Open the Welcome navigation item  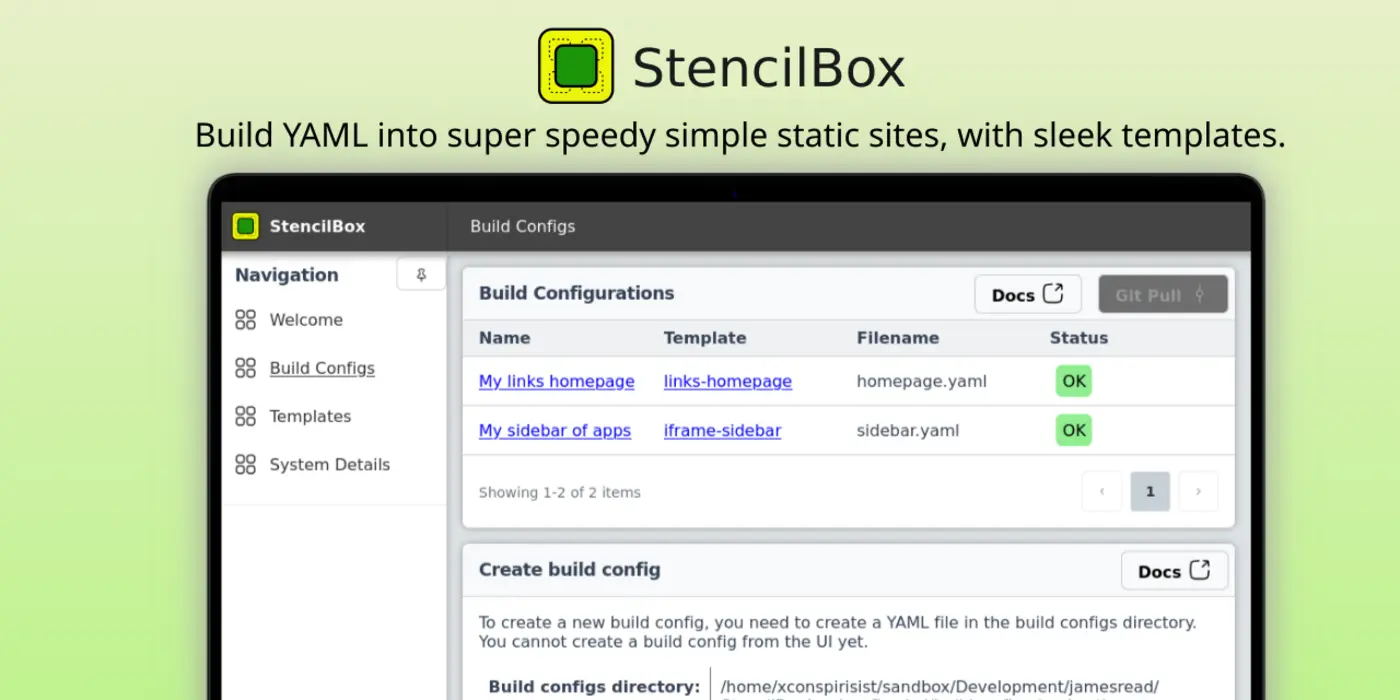pyautogui.click(x=306, y=320)
